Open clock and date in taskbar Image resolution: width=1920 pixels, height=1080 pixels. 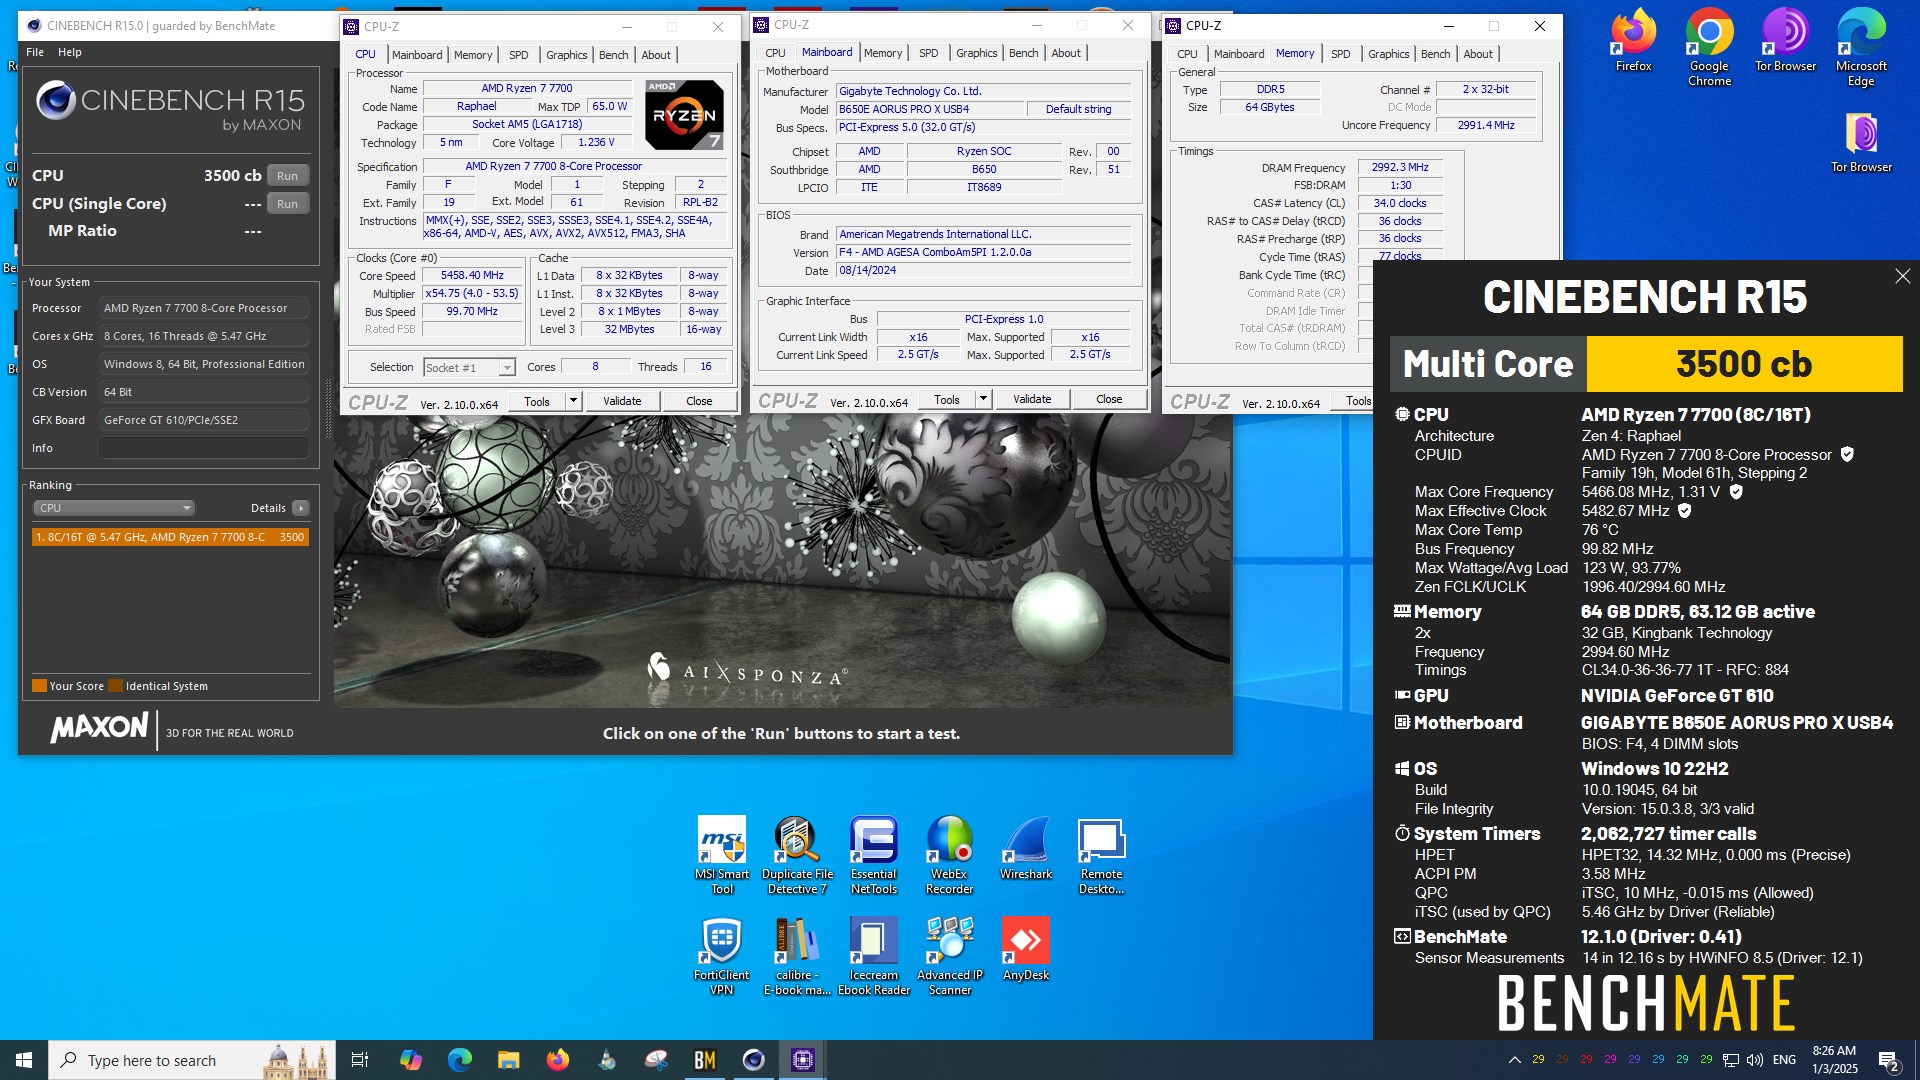point(1835,1060)
